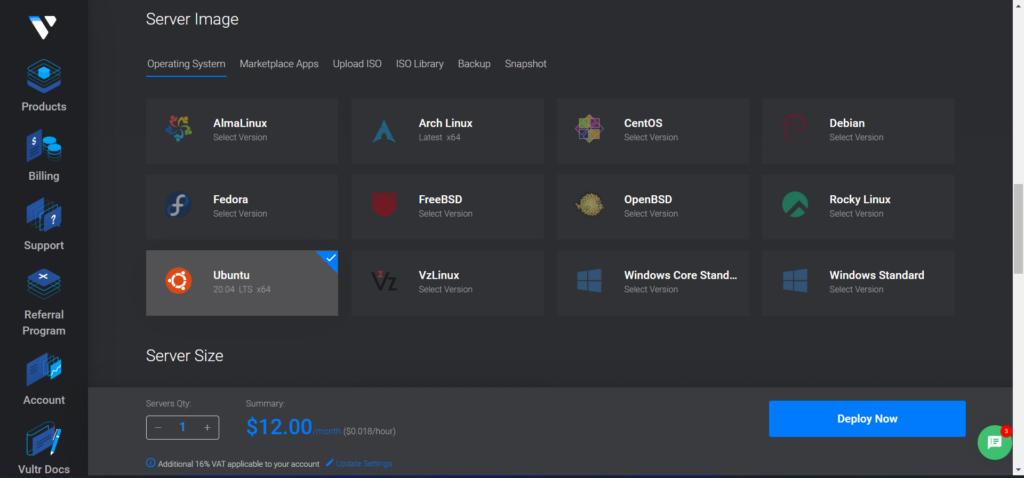1024x478 pixels.
Task: Increase servers quantity with plus
Action: click(207, 428)
